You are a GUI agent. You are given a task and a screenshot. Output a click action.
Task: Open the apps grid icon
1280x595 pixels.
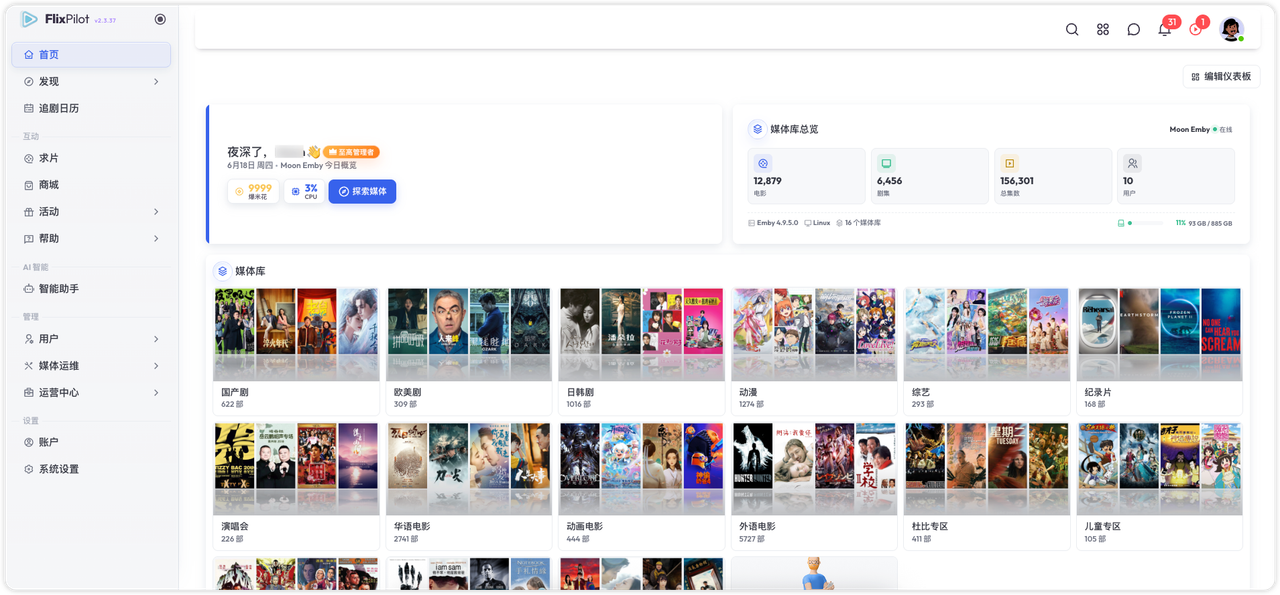[x=1103, y=29]
